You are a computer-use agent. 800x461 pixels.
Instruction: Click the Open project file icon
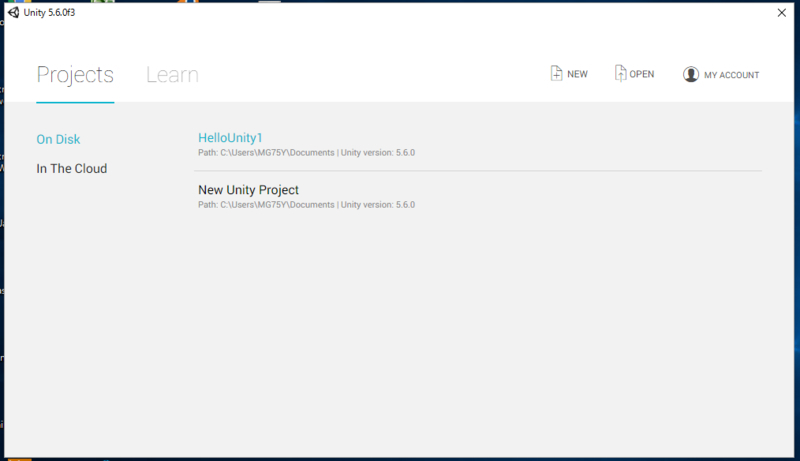pyautogui.click(x=620, y=73)
